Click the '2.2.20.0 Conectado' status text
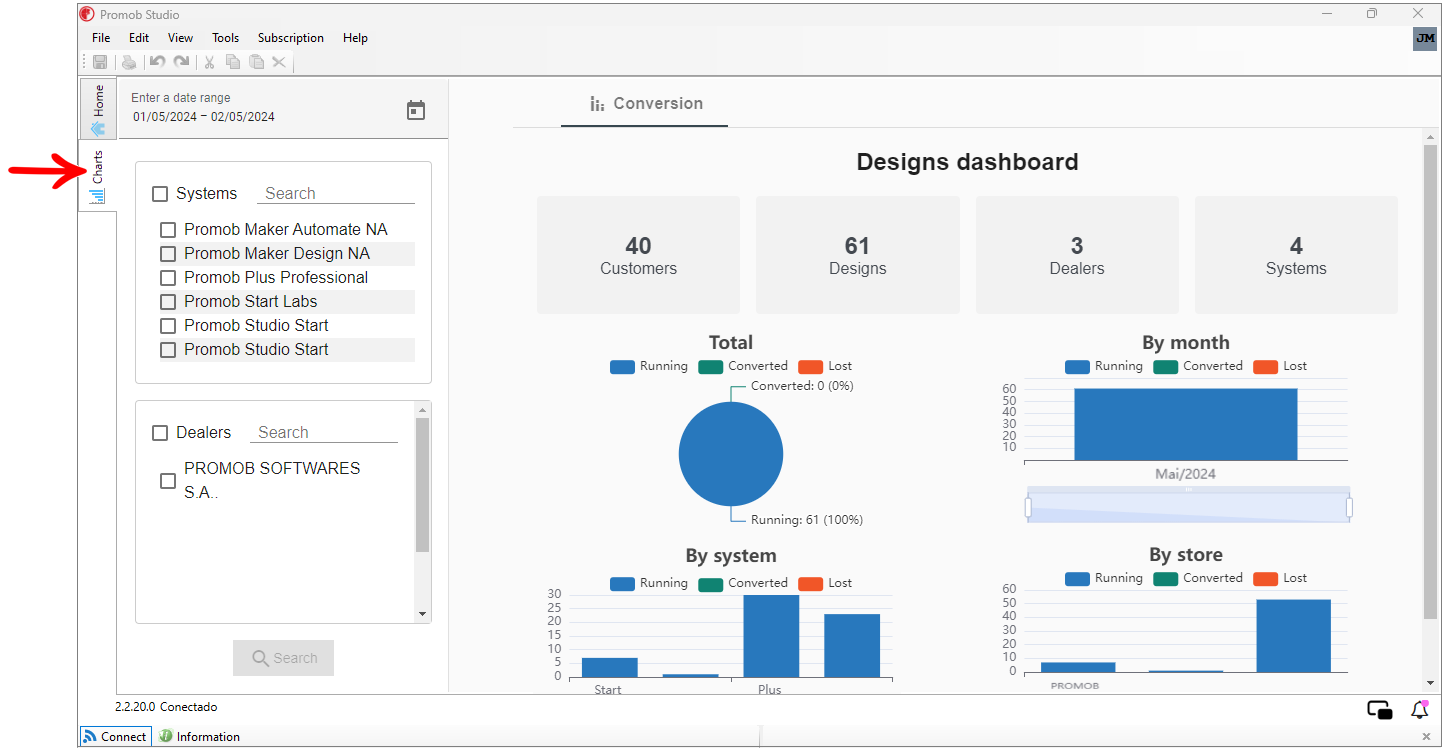The width and height of the screenshot is (1445, 751). pos(166,707)
